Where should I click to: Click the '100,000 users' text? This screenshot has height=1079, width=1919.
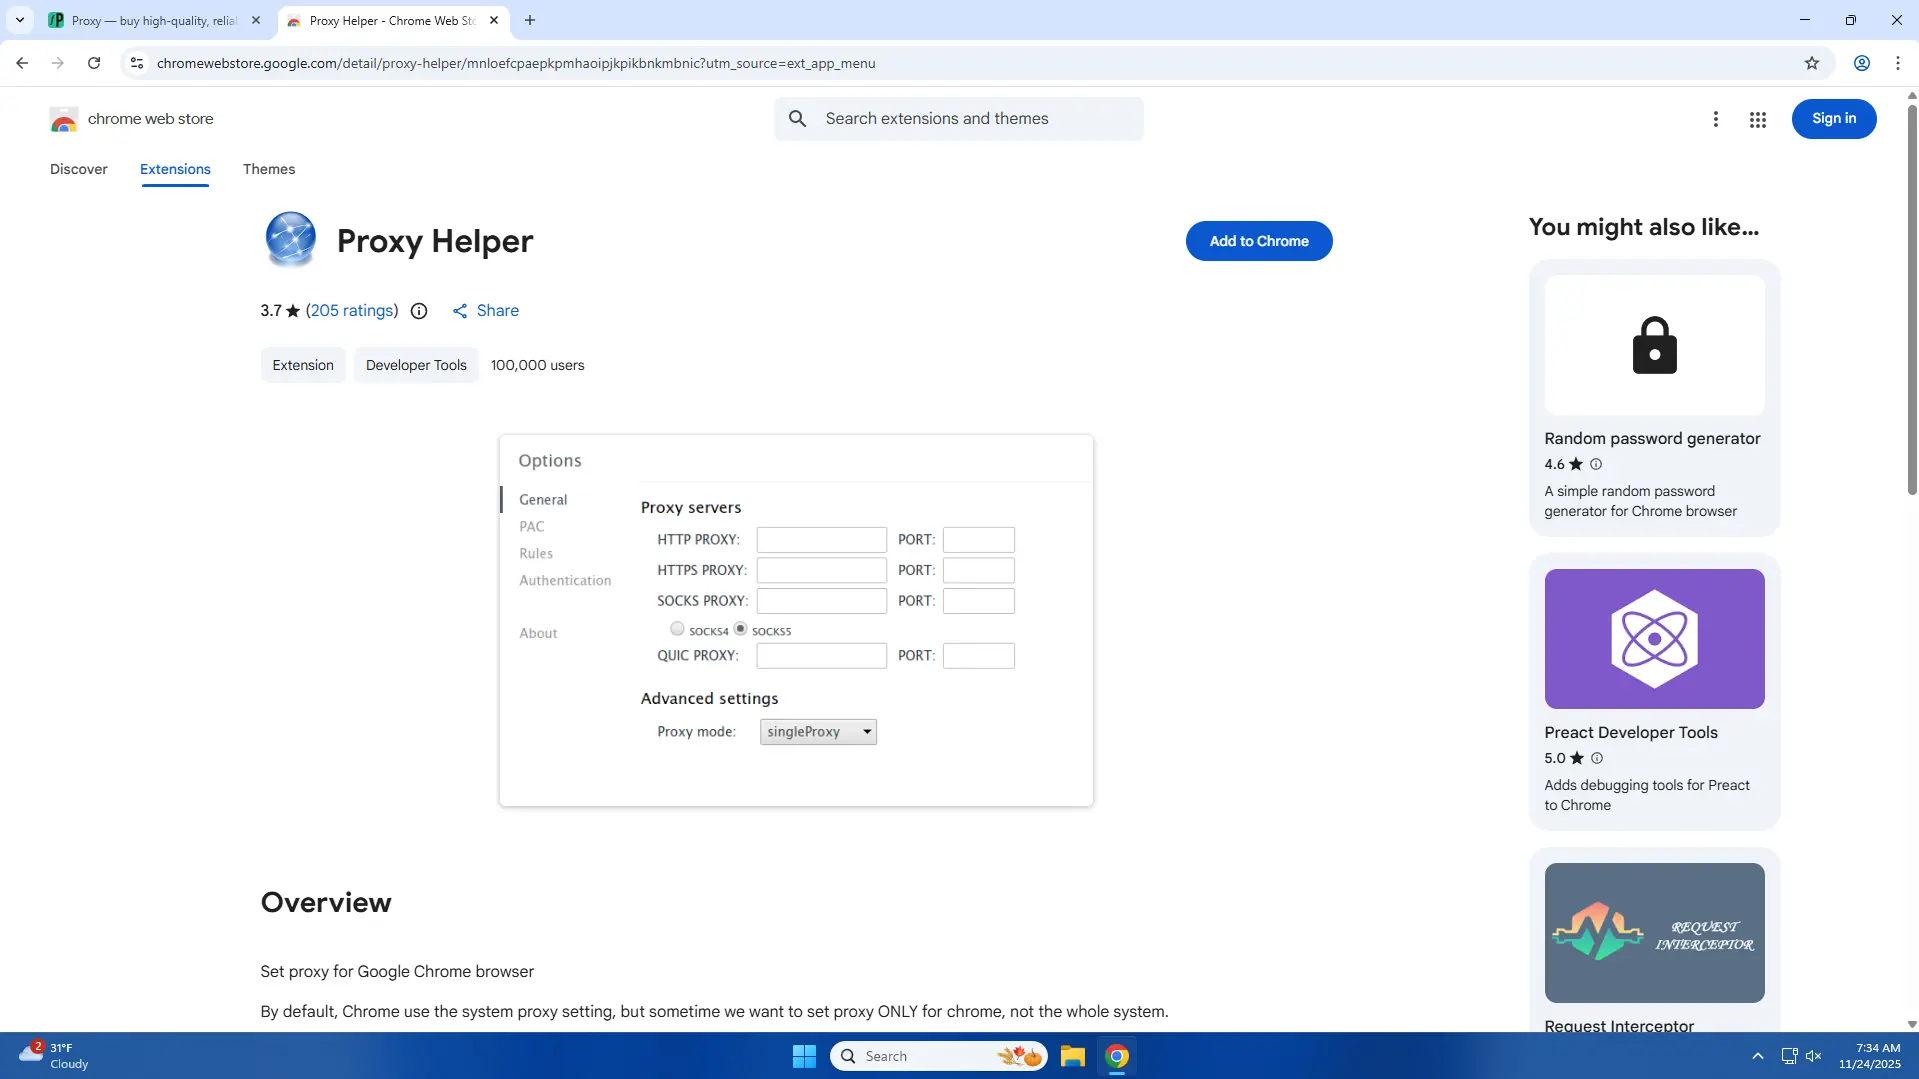click(x=538, y=365)
